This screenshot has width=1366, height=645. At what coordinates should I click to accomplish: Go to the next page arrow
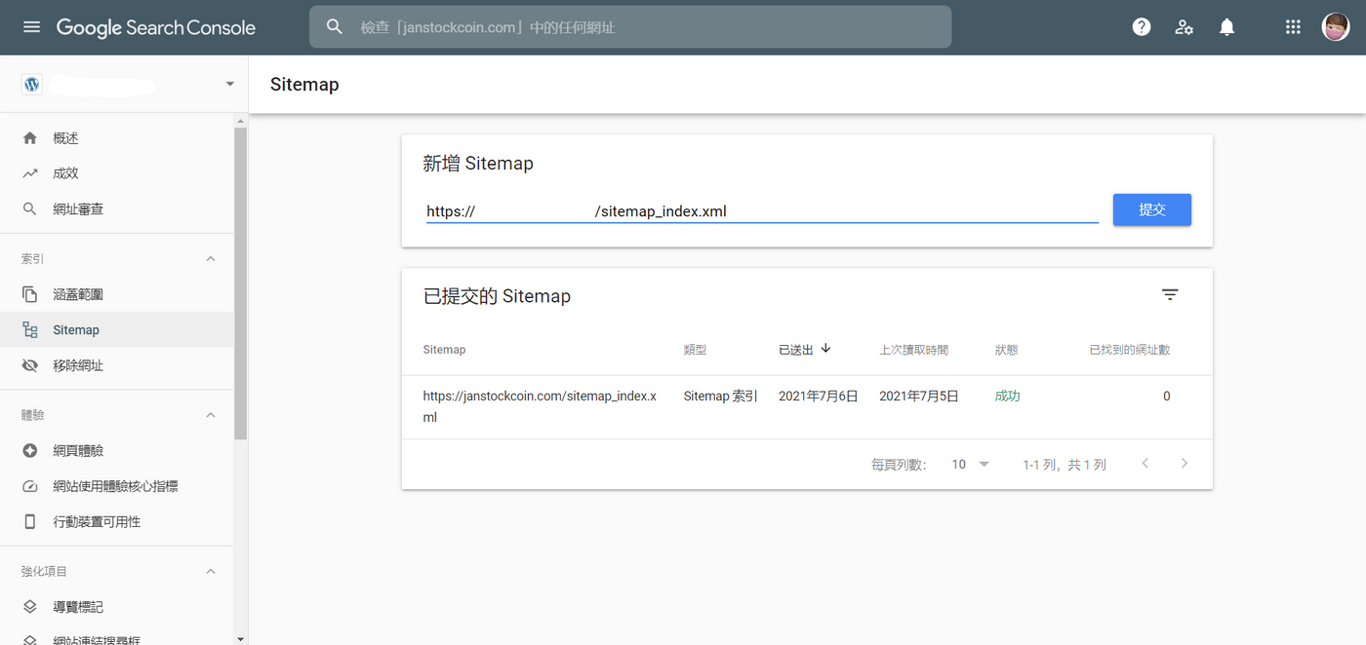click(x=1184, y=463)
